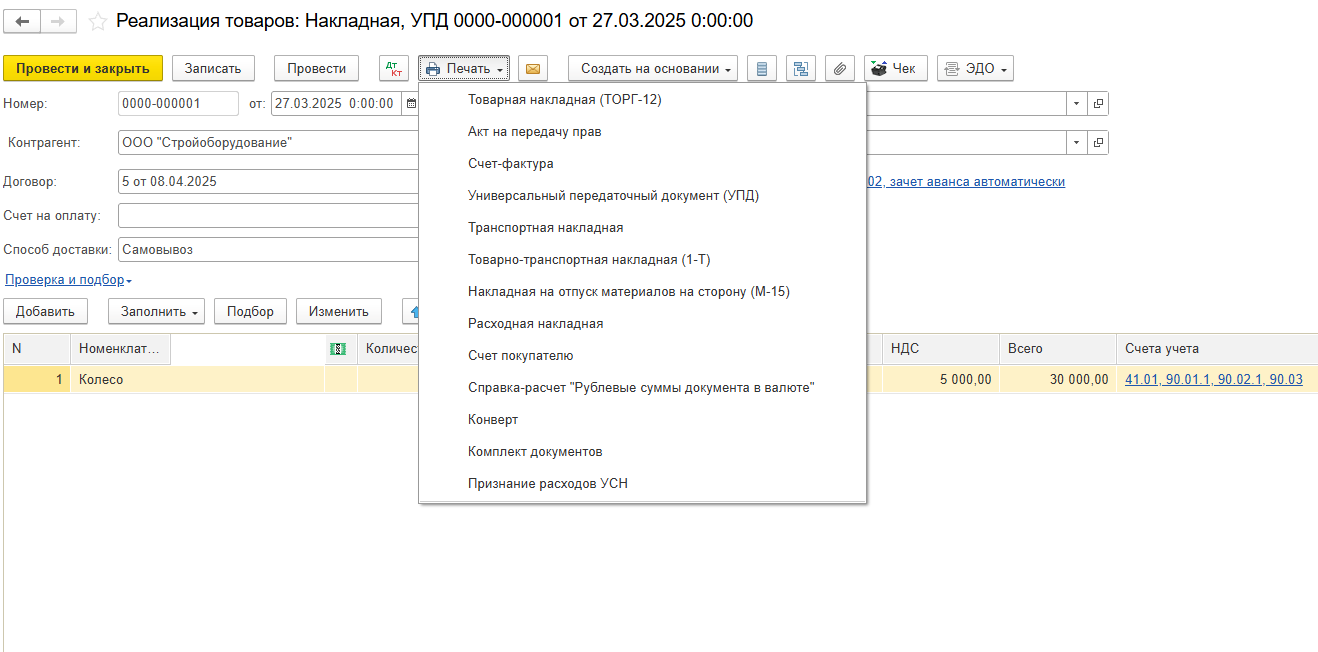The height and width of the screenshot is (652, 1318).
Task: Show Дт/Кт postings of the document
Action: tap(394, 68)
